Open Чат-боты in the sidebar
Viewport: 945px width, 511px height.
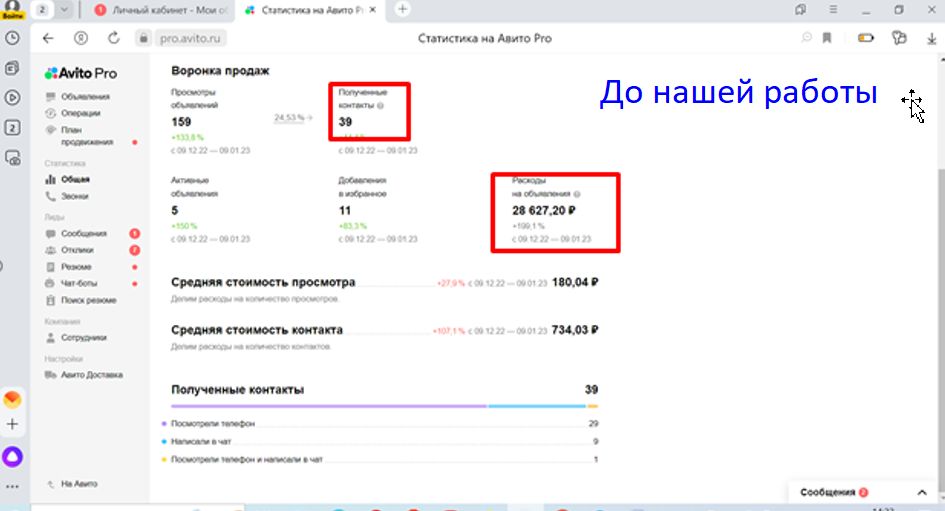point(78,283)
